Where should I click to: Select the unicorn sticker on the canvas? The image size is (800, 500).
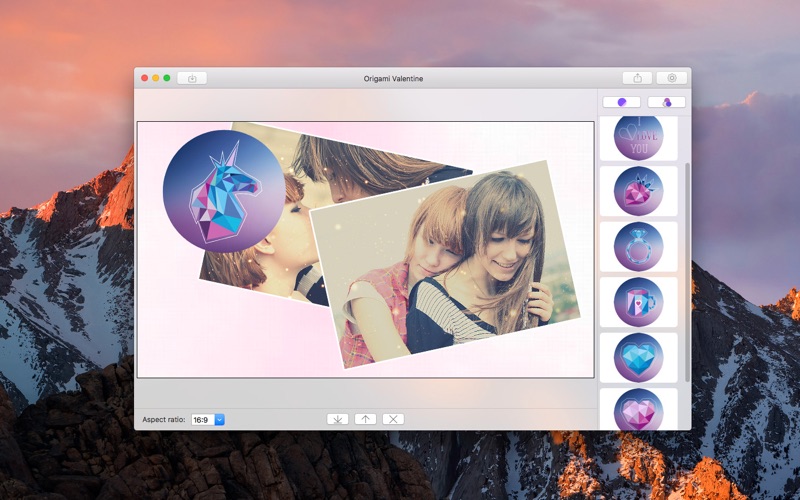click(x=224, y=191)
